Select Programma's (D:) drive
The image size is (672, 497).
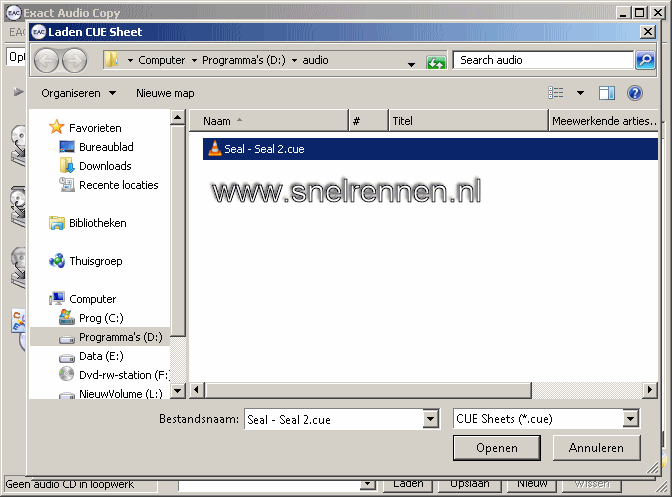(121, 337)
